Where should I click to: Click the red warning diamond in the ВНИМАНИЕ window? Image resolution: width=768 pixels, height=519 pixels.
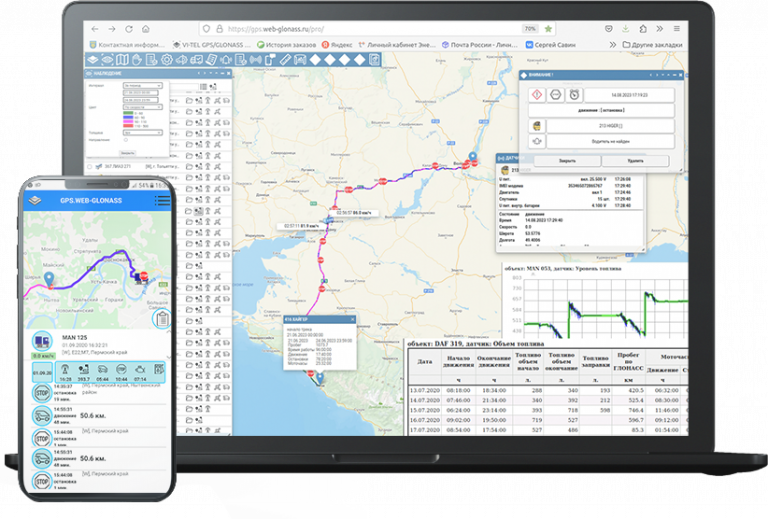537,94
